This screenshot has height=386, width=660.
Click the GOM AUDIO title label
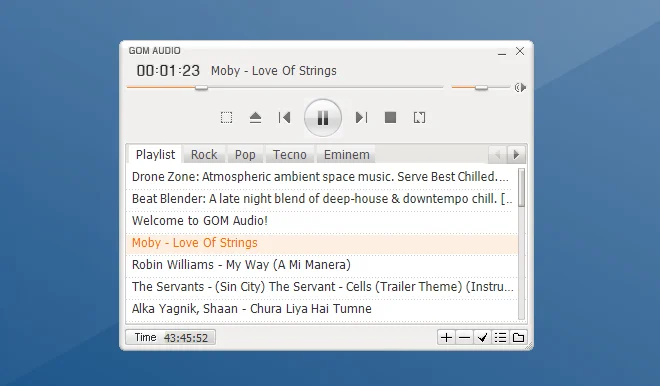pos(154,51)
